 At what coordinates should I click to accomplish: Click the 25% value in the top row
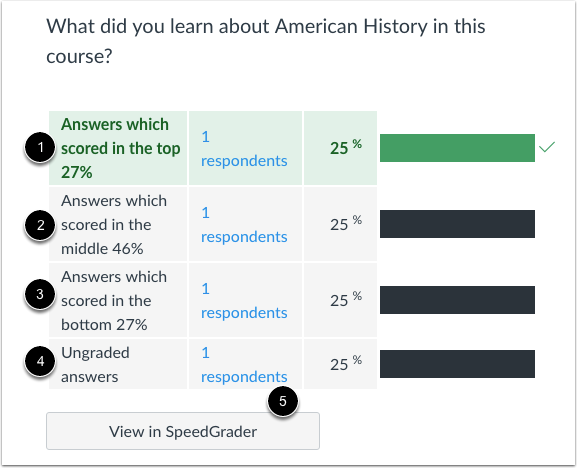click(x=346, y=148)
